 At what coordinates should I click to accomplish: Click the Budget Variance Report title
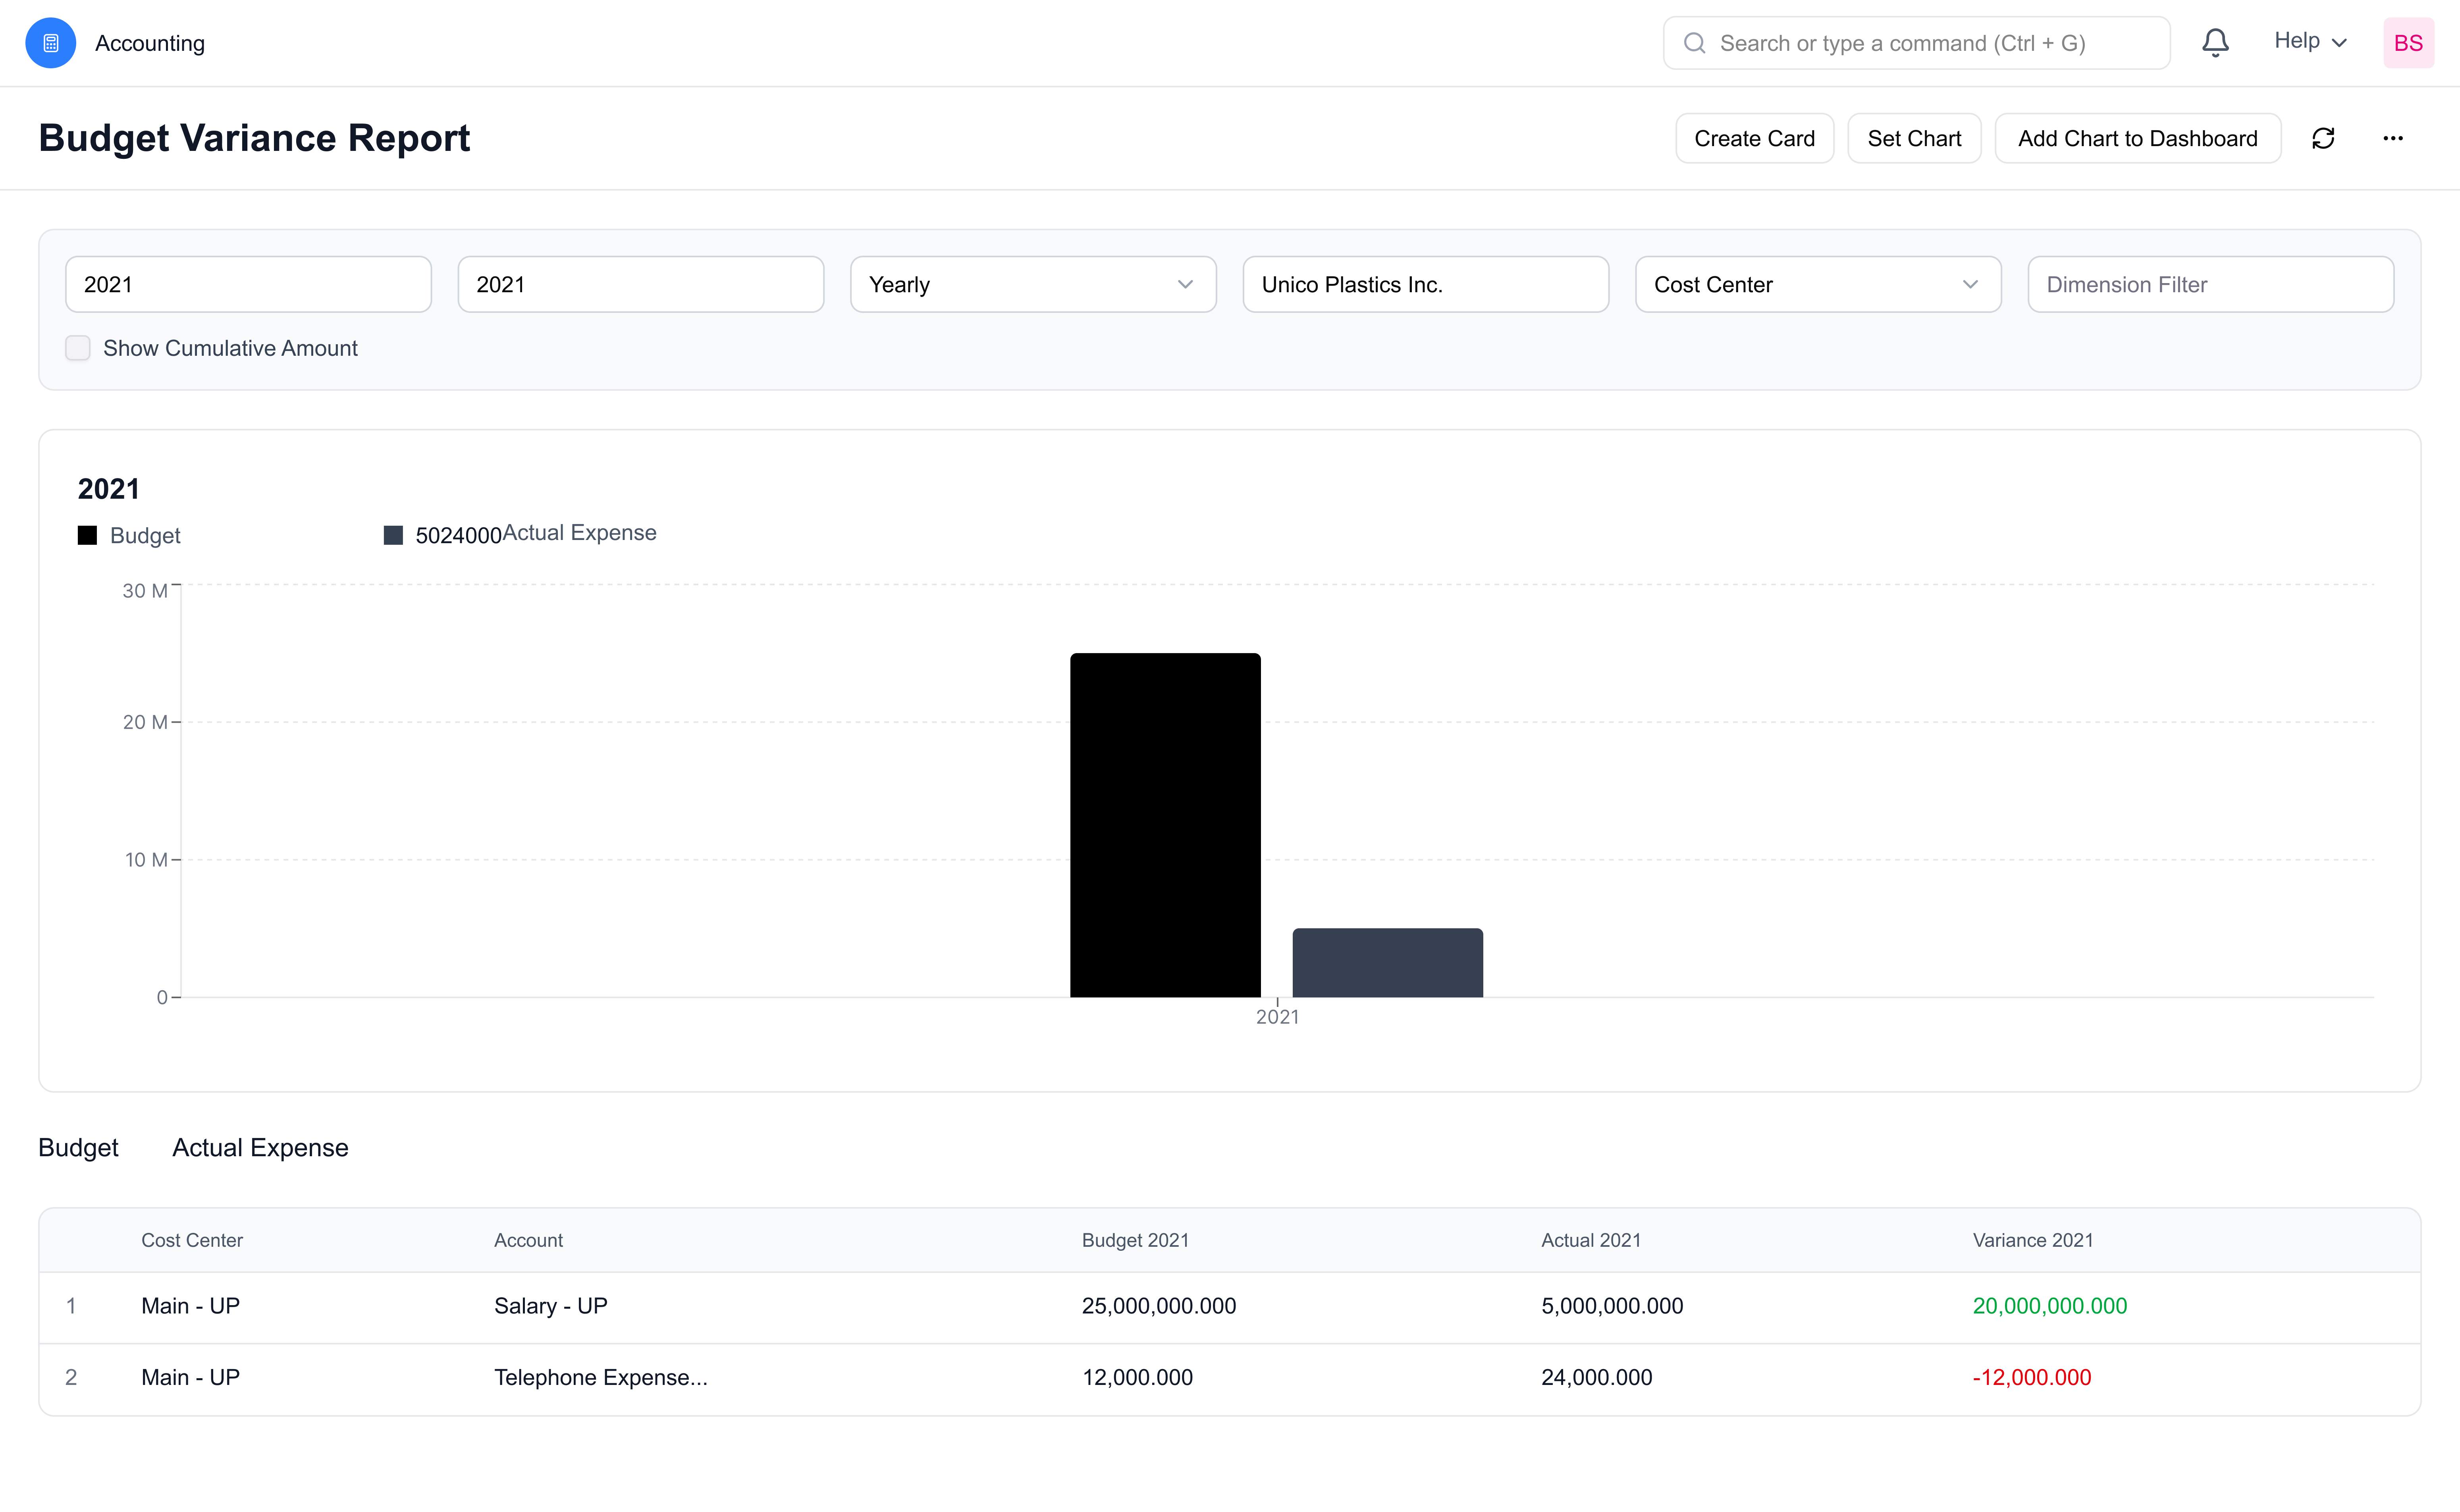click(x=254, y=138)
